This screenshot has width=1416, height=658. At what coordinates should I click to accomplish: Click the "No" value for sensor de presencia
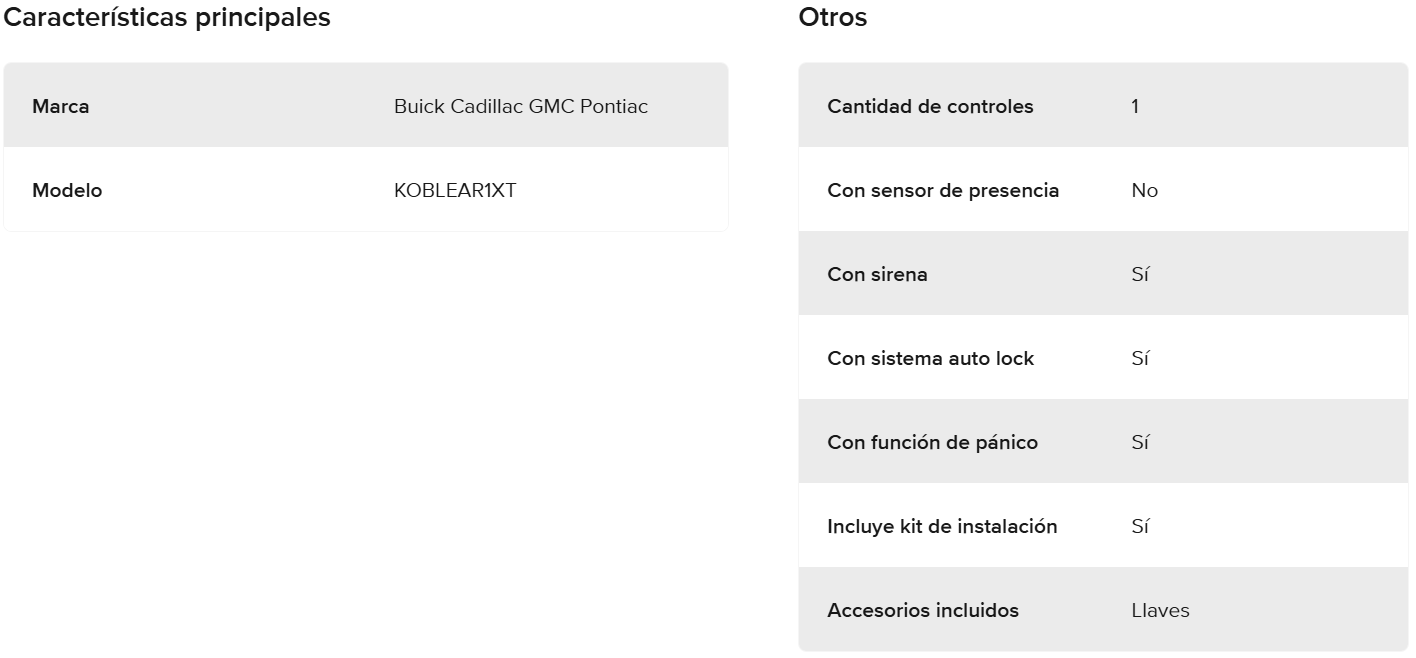click(x=1144, y=190)
